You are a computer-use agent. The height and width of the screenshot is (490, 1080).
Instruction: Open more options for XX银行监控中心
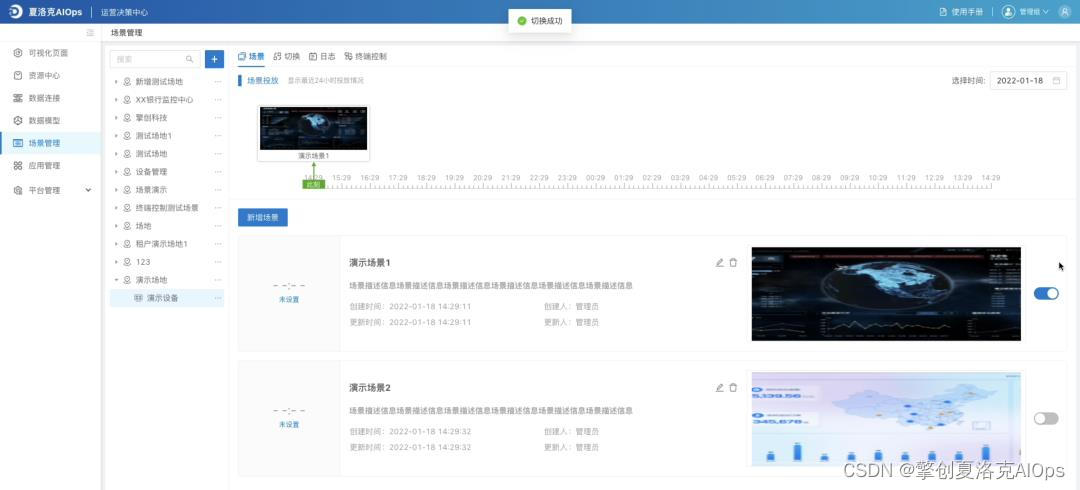218,100
